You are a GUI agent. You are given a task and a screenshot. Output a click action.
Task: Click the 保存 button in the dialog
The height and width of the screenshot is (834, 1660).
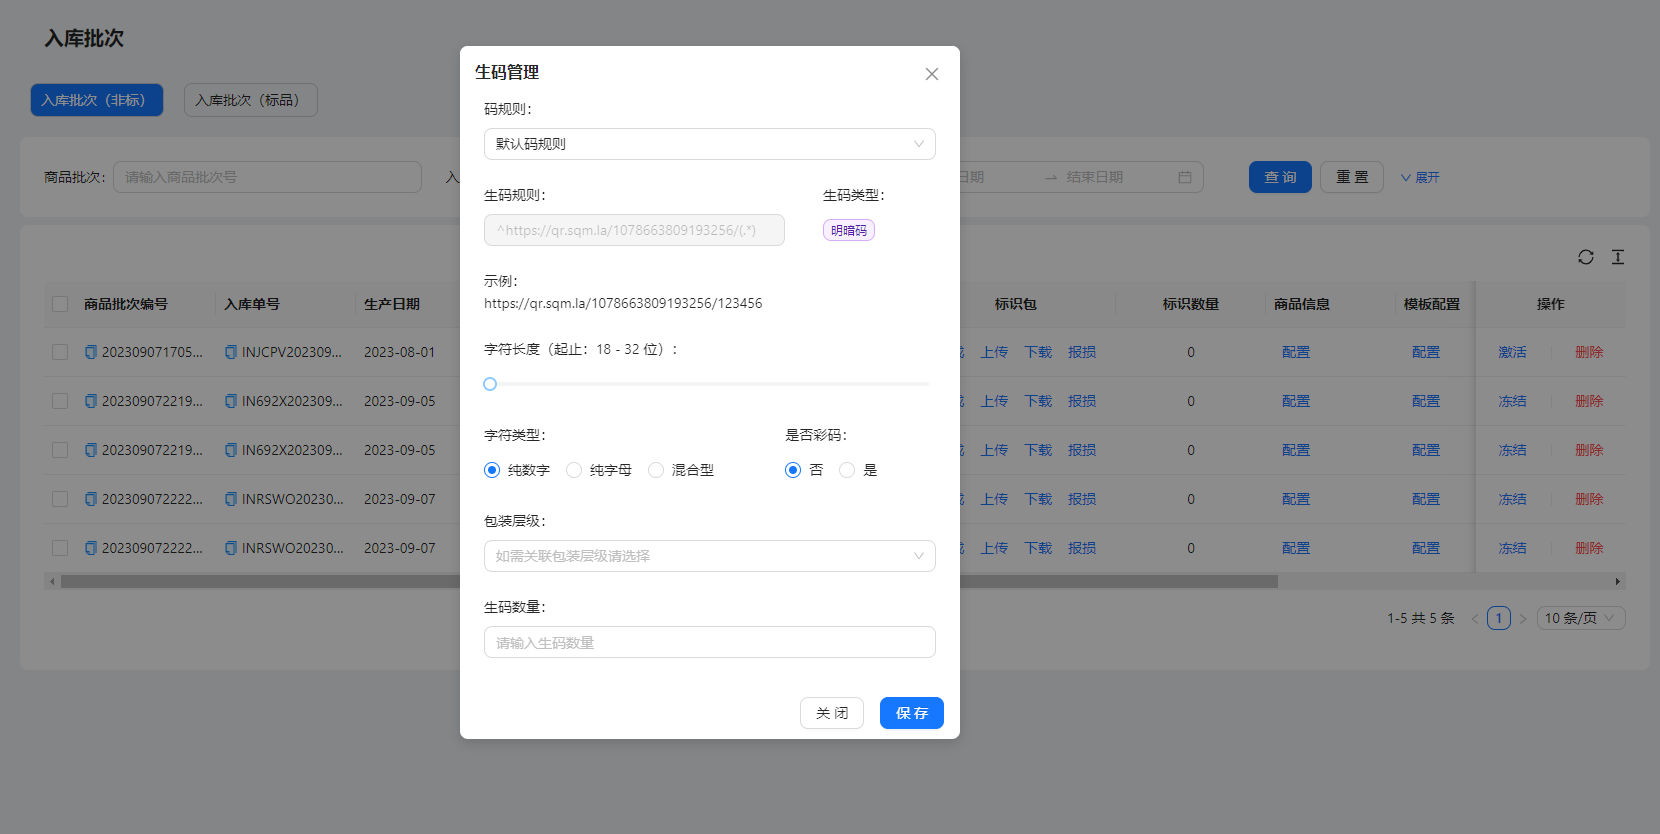coord(912,713)
